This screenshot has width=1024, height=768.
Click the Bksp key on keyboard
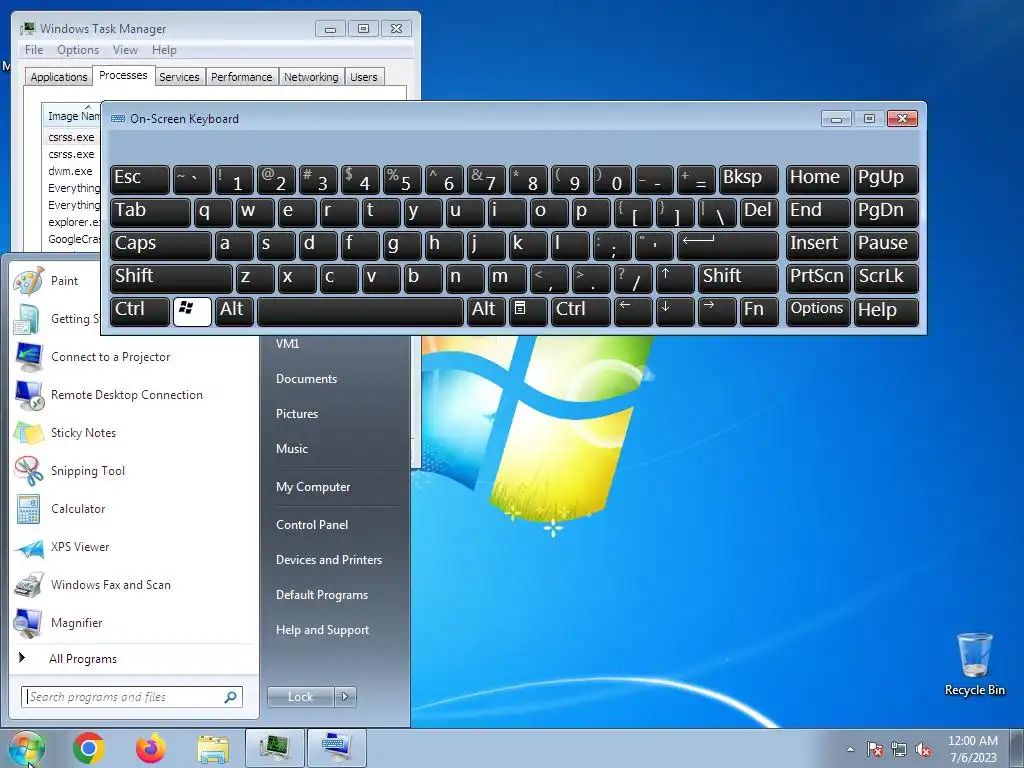[x=748, y=180]
